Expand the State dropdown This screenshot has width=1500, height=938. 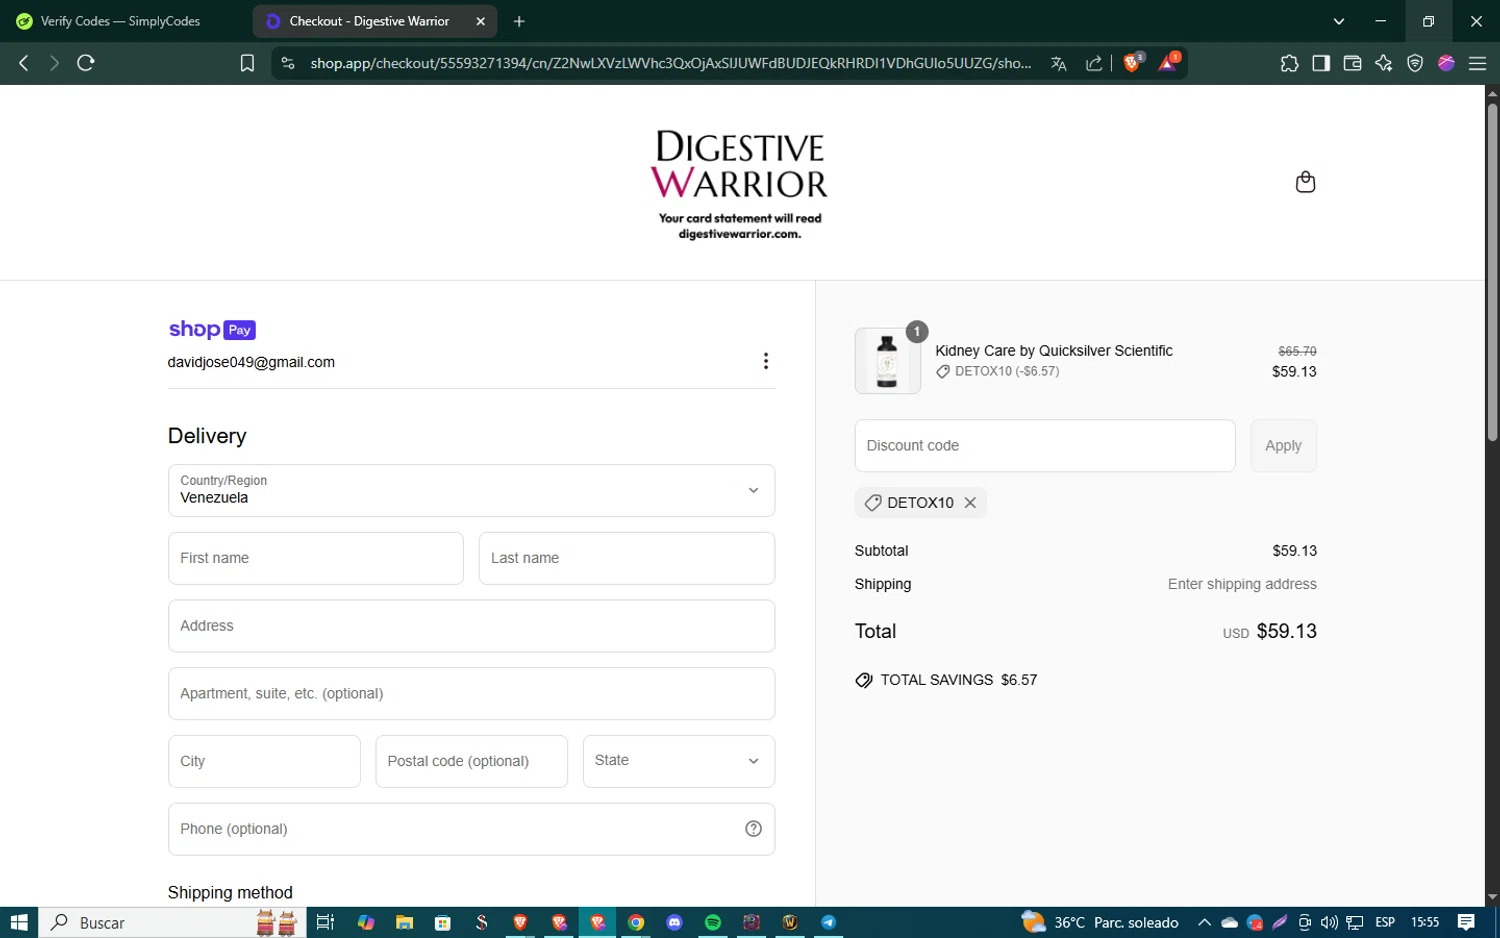point(679,761)
